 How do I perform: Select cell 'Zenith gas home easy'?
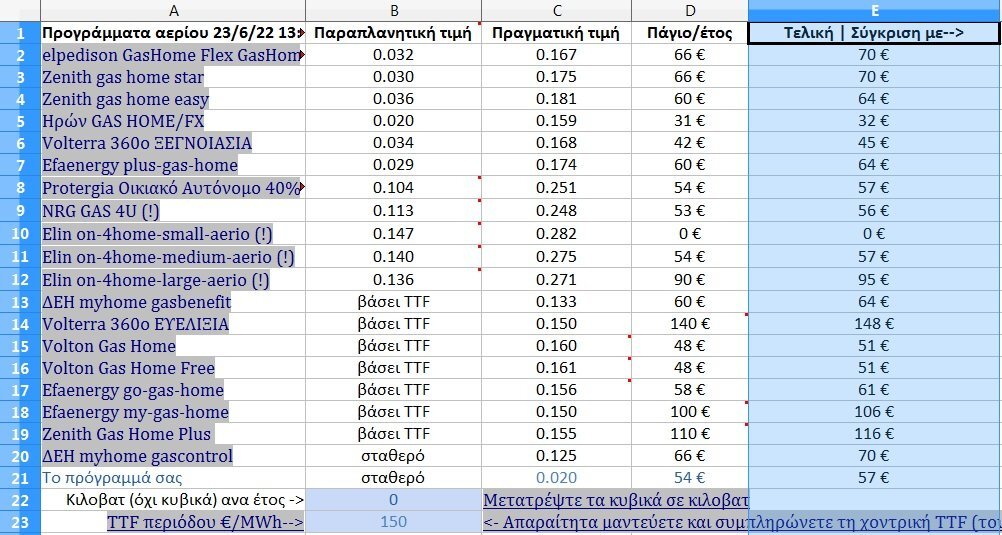pyautogui.click(x=173, y=99)
